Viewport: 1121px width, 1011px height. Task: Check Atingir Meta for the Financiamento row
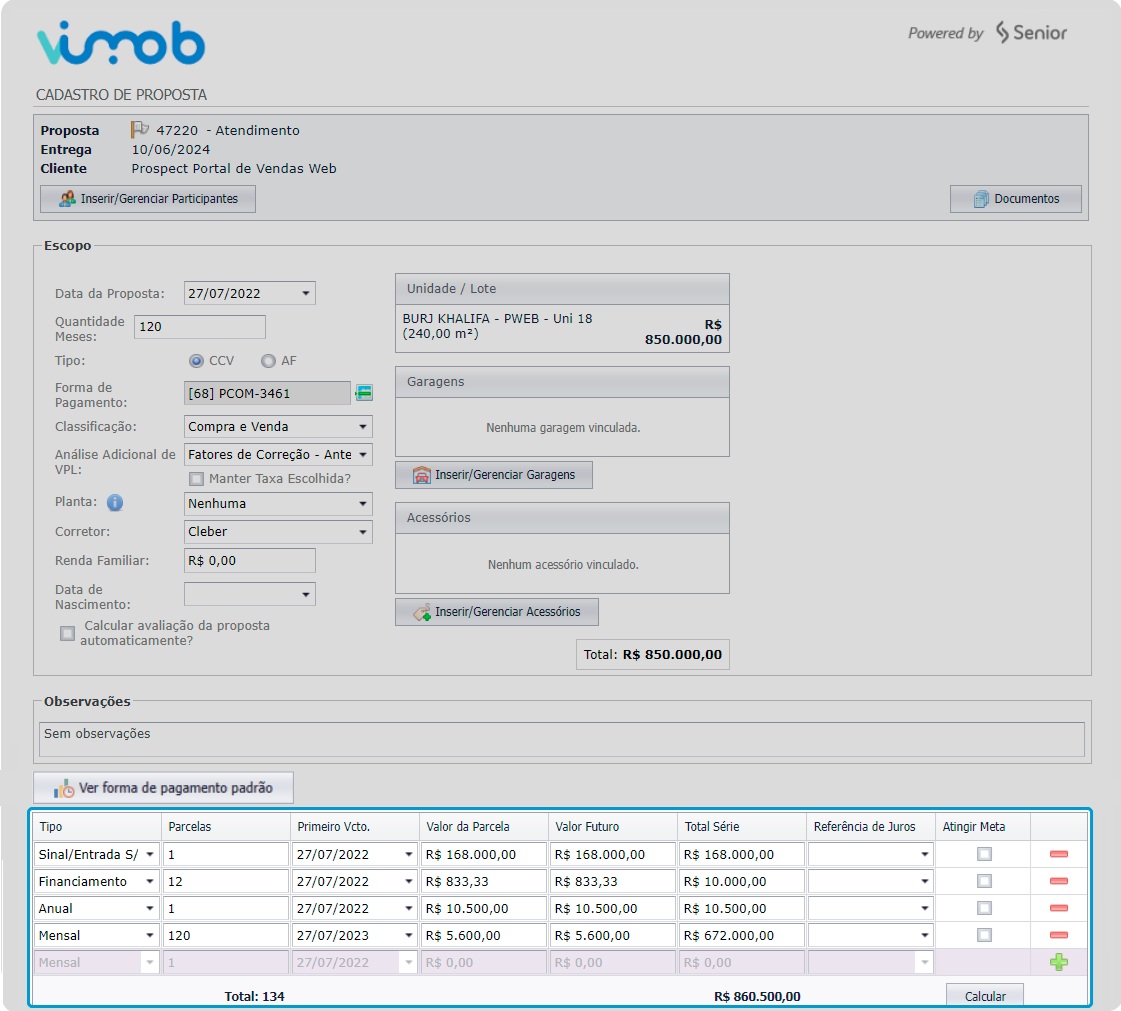pyautogui.click(x=984, y=881)
